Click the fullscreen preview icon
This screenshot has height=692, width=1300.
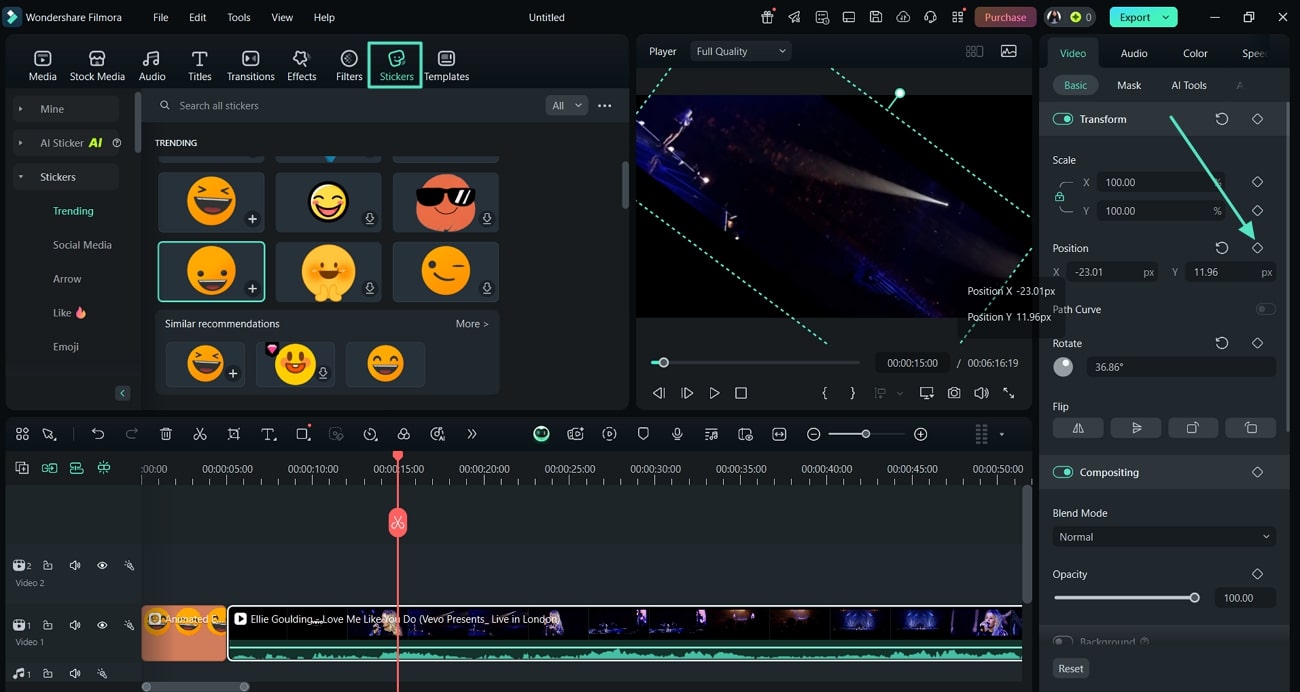1008,393
